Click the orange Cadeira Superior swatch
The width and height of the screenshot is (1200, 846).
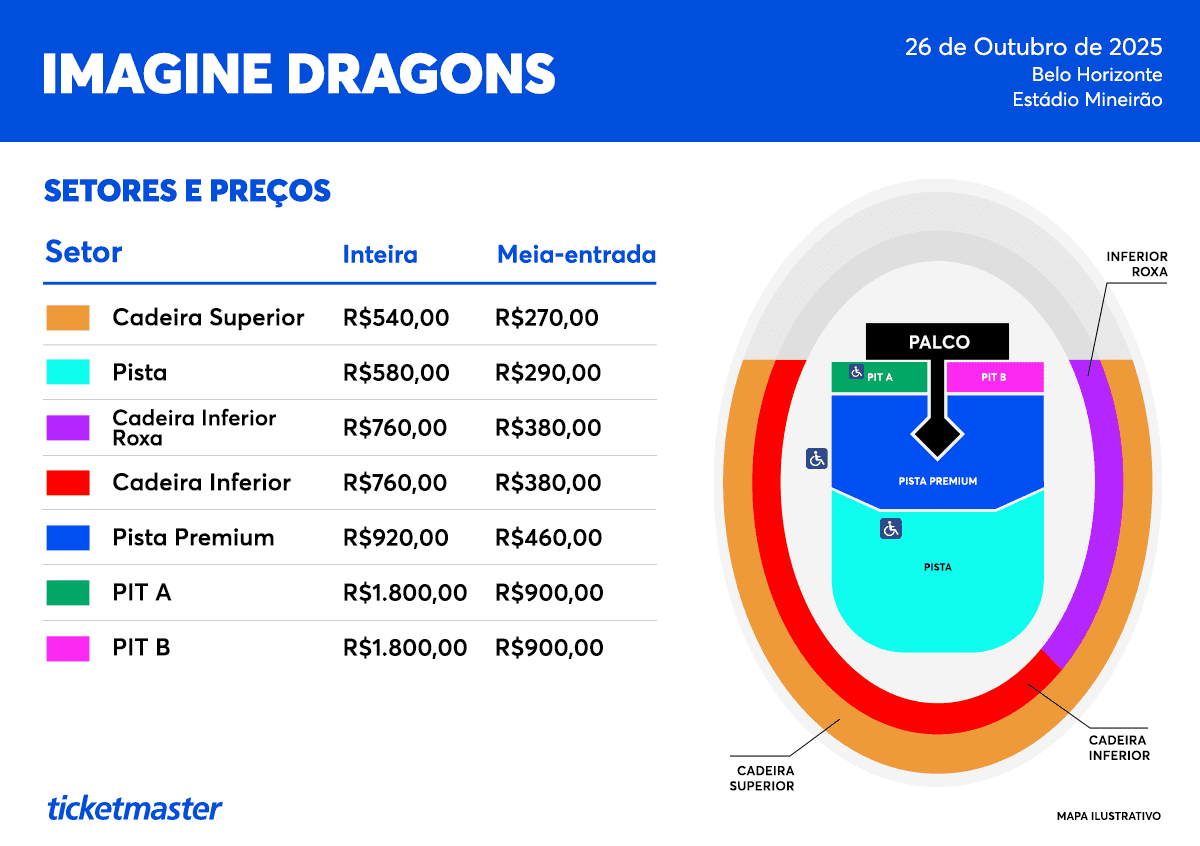(x=68, y=318)
